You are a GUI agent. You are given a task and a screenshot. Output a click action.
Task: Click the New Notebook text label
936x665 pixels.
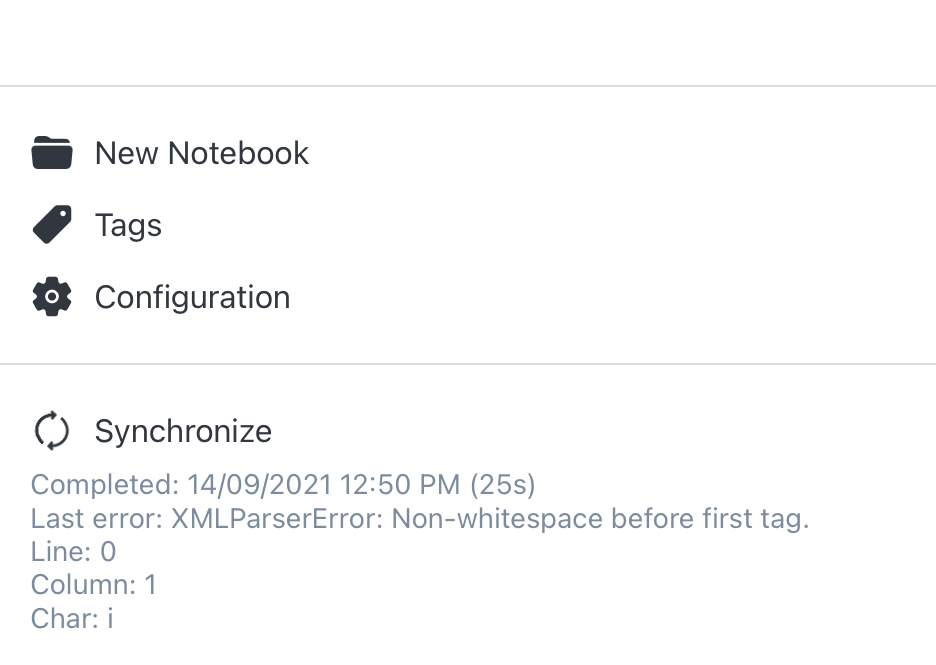[201, 152]
